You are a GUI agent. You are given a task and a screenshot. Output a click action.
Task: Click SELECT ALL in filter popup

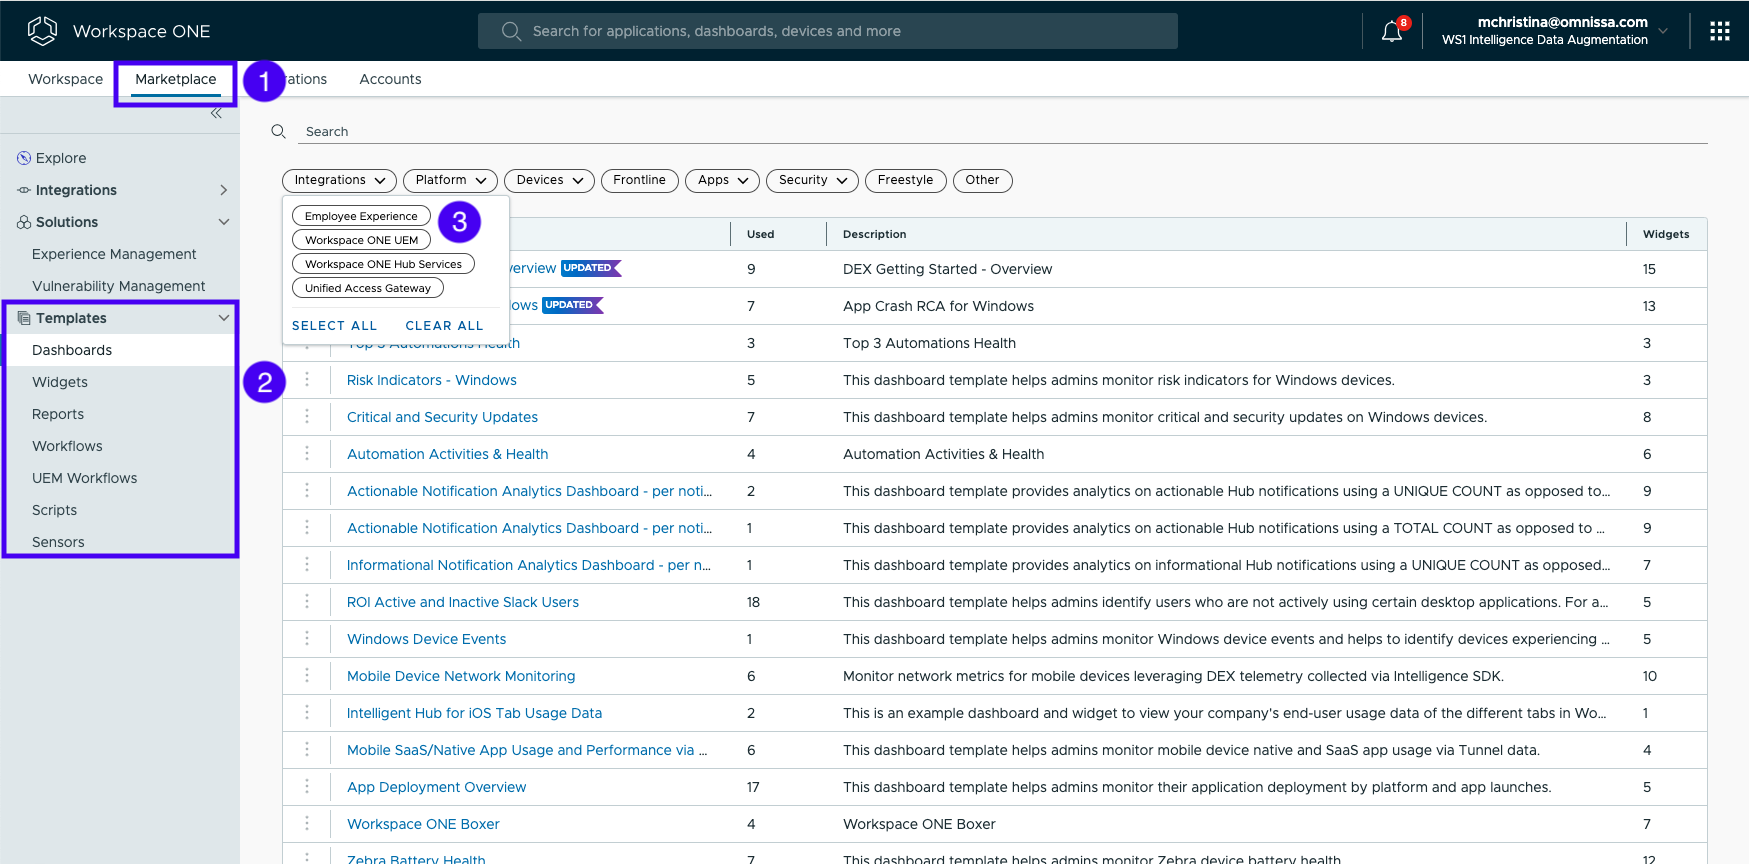pos(334,326)
